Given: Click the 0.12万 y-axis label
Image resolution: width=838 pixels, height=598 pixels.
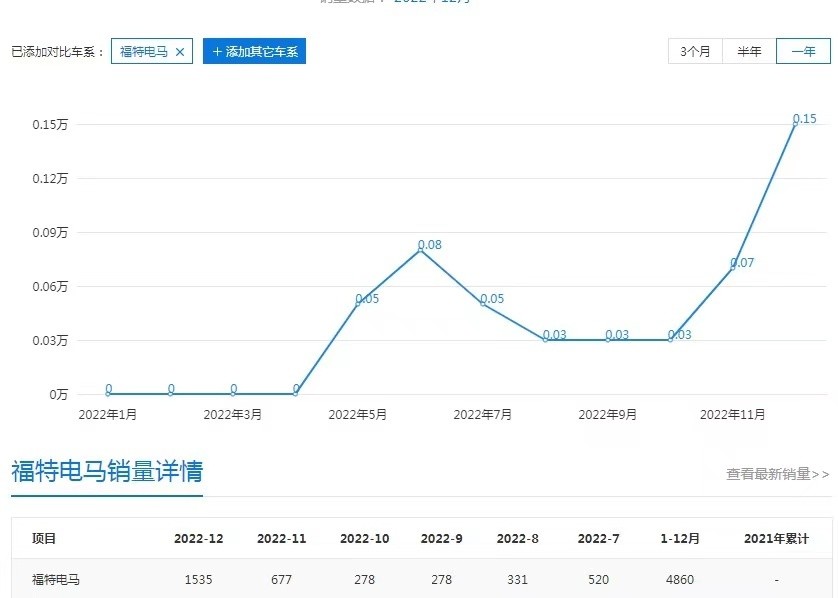Looking at the screenshot, I should coord(50,178).
